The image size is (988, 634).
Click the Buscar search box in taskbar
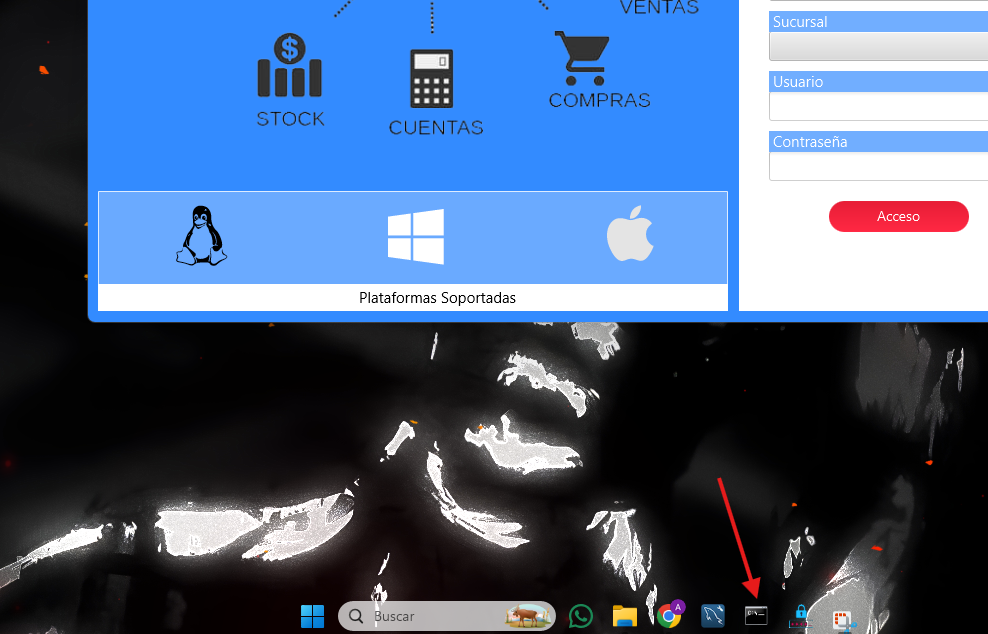(x=440, y=616)
